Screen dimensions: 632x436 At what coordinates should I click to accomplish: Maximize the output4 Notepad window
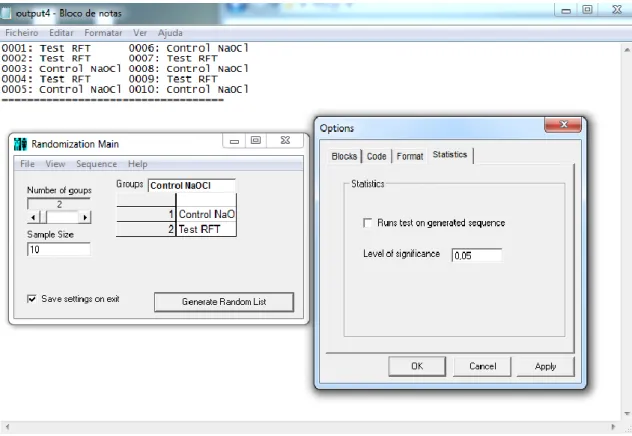click(588, 10)
